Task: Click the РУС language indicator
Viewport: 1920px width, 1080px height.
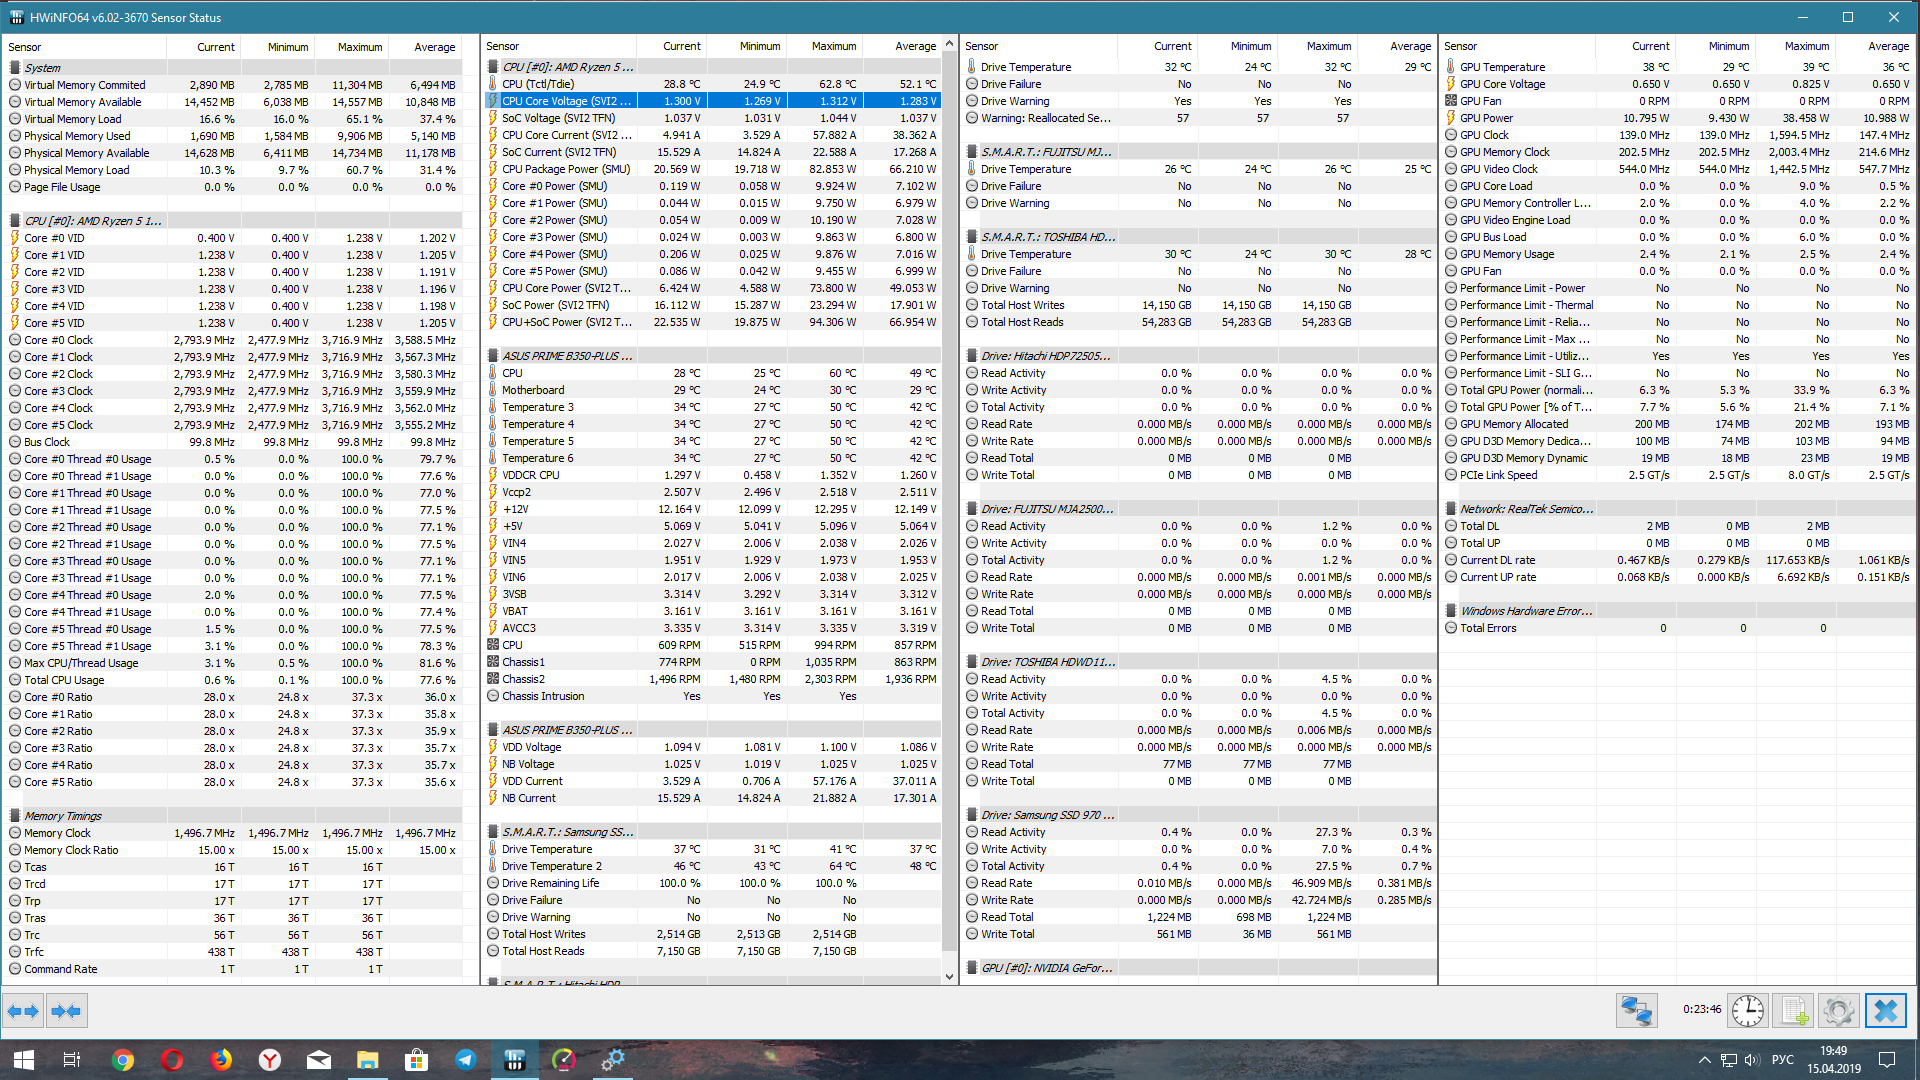Action: point(1782,1060)
